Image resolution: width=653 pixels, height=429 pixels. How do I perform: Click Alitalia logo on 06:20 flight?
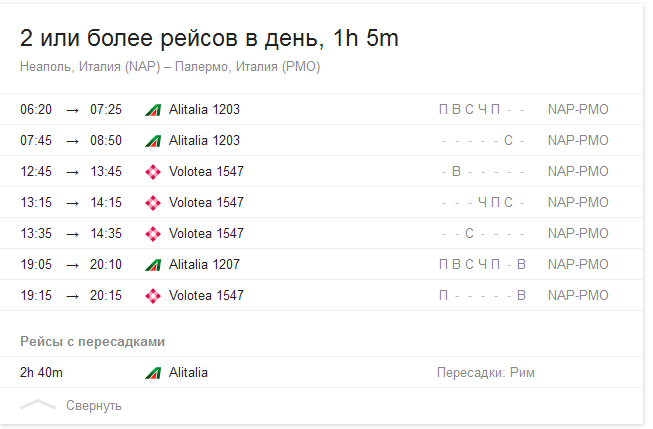153,110
